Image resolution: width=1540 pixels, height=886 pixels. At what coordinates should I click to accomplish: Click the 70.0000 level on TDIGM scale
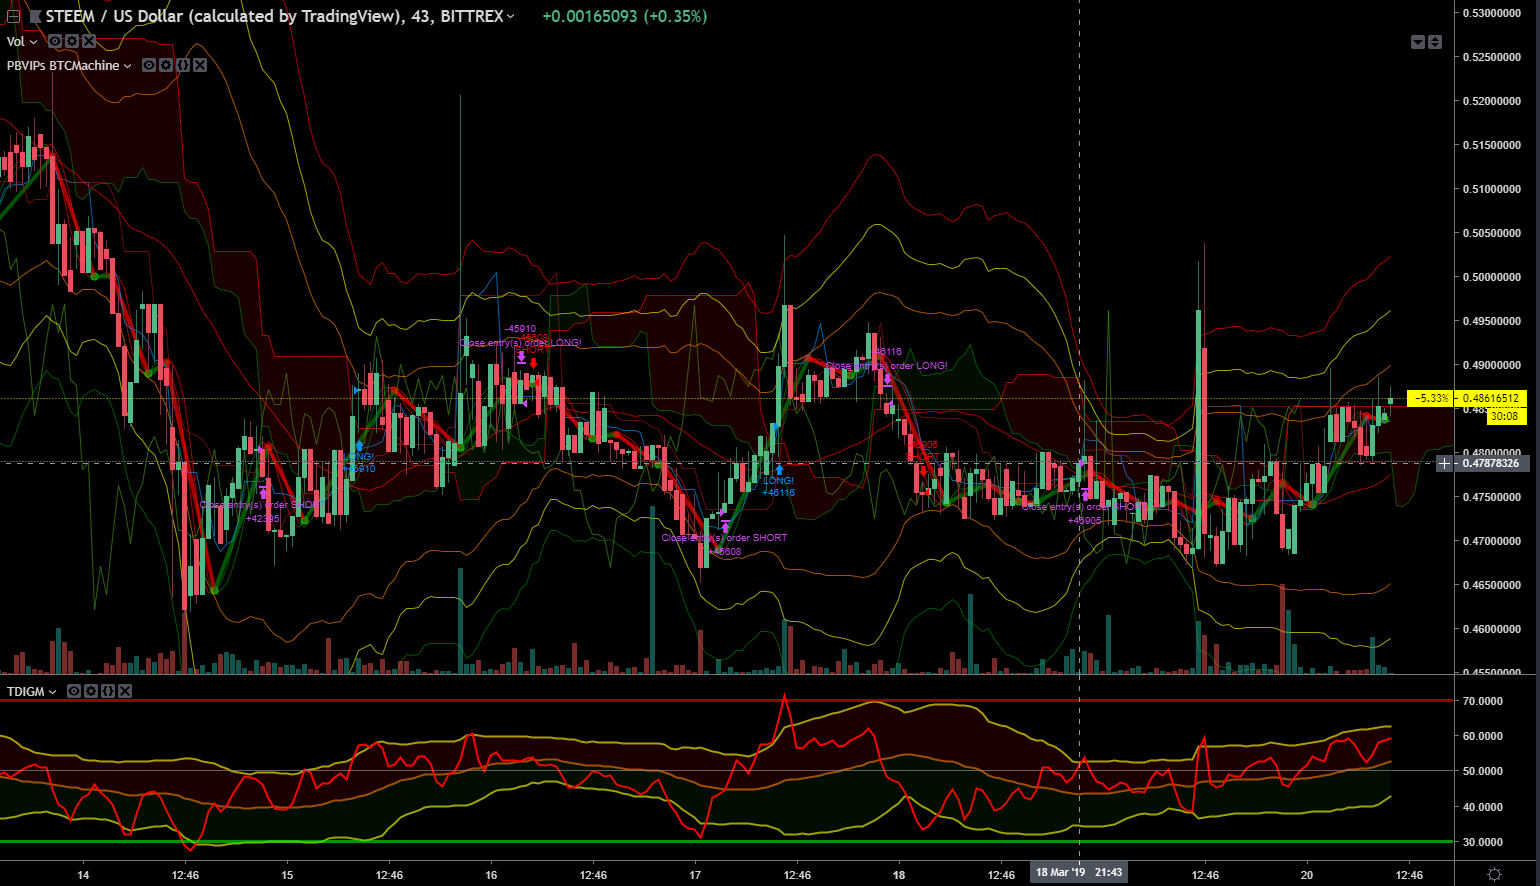pos(1483,701)
